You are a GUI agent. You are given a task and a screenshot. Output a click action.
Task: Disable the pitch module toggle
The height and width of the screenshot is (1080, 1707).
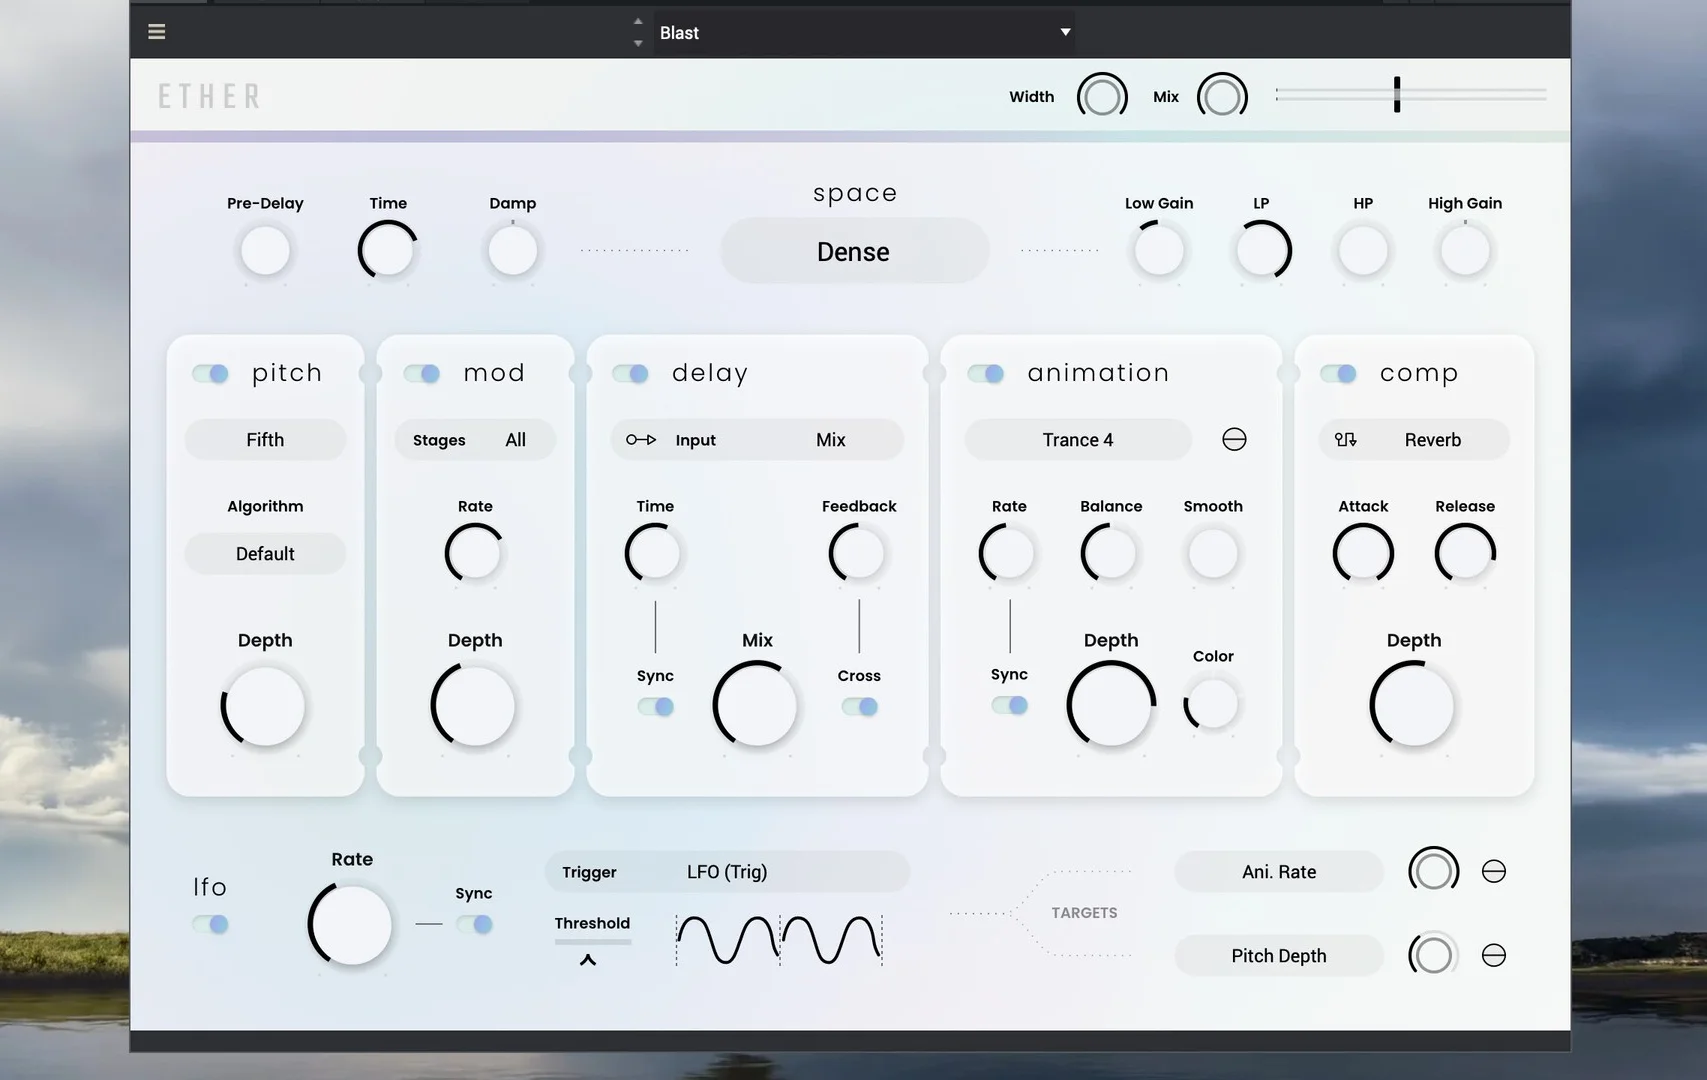click(211, 374)
